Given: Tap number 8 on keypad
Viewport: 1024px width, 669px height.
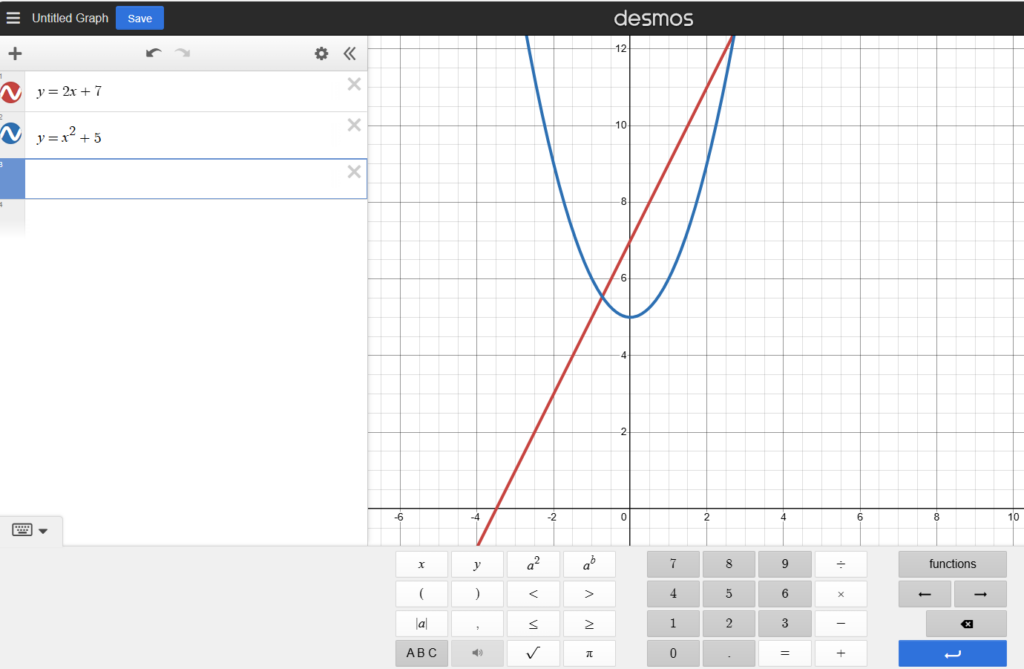Looking at the screenshot, I should point(729,564).
